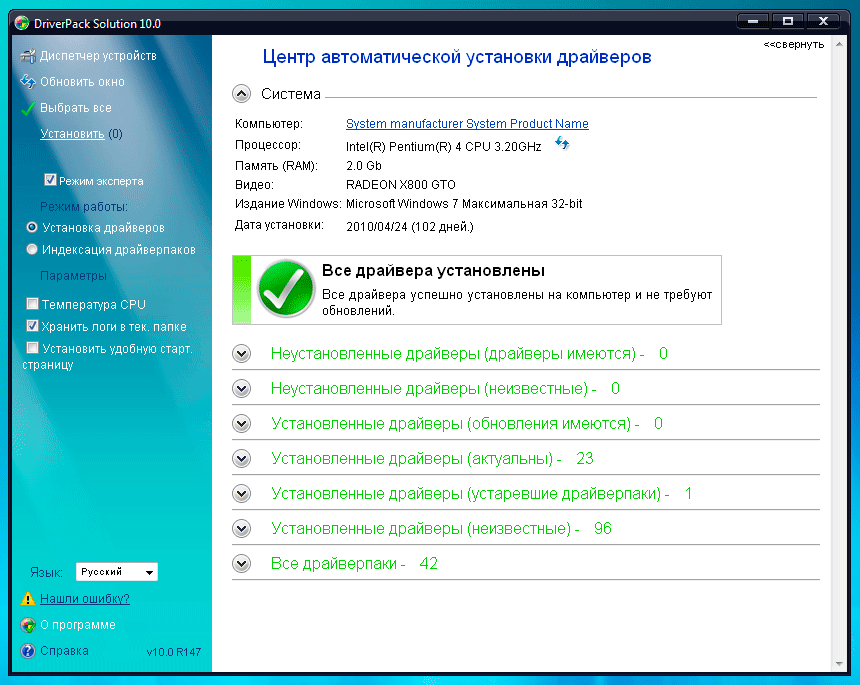
Task: Open the Язык language dropdown
Action: (117, 572)
